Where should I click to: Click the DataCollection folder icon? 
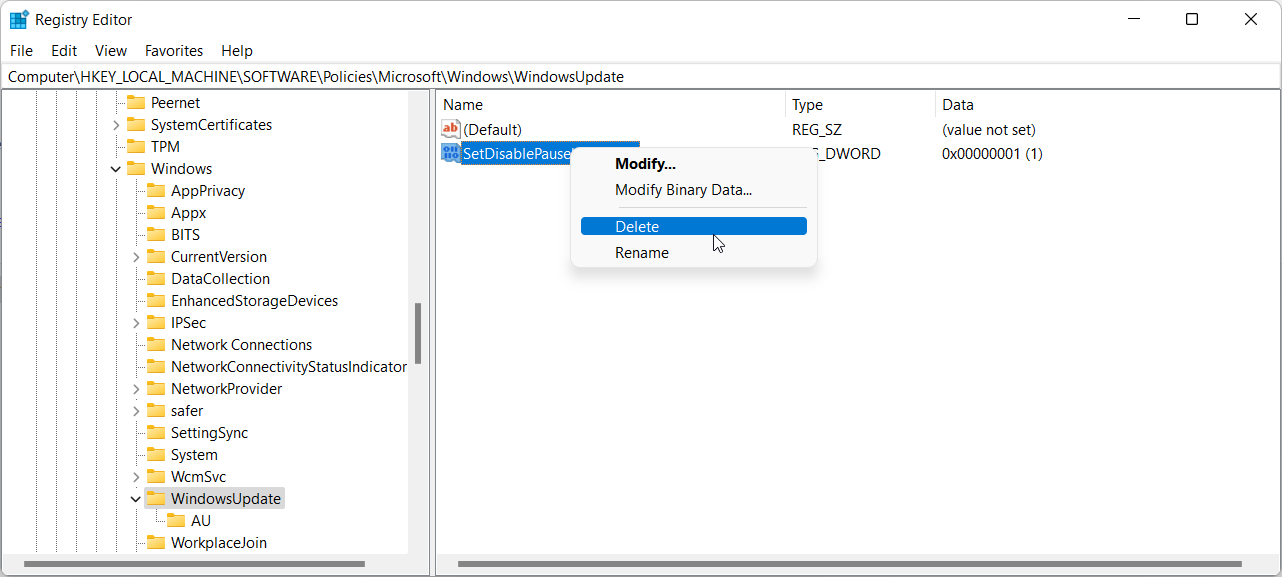pos(155,278)
